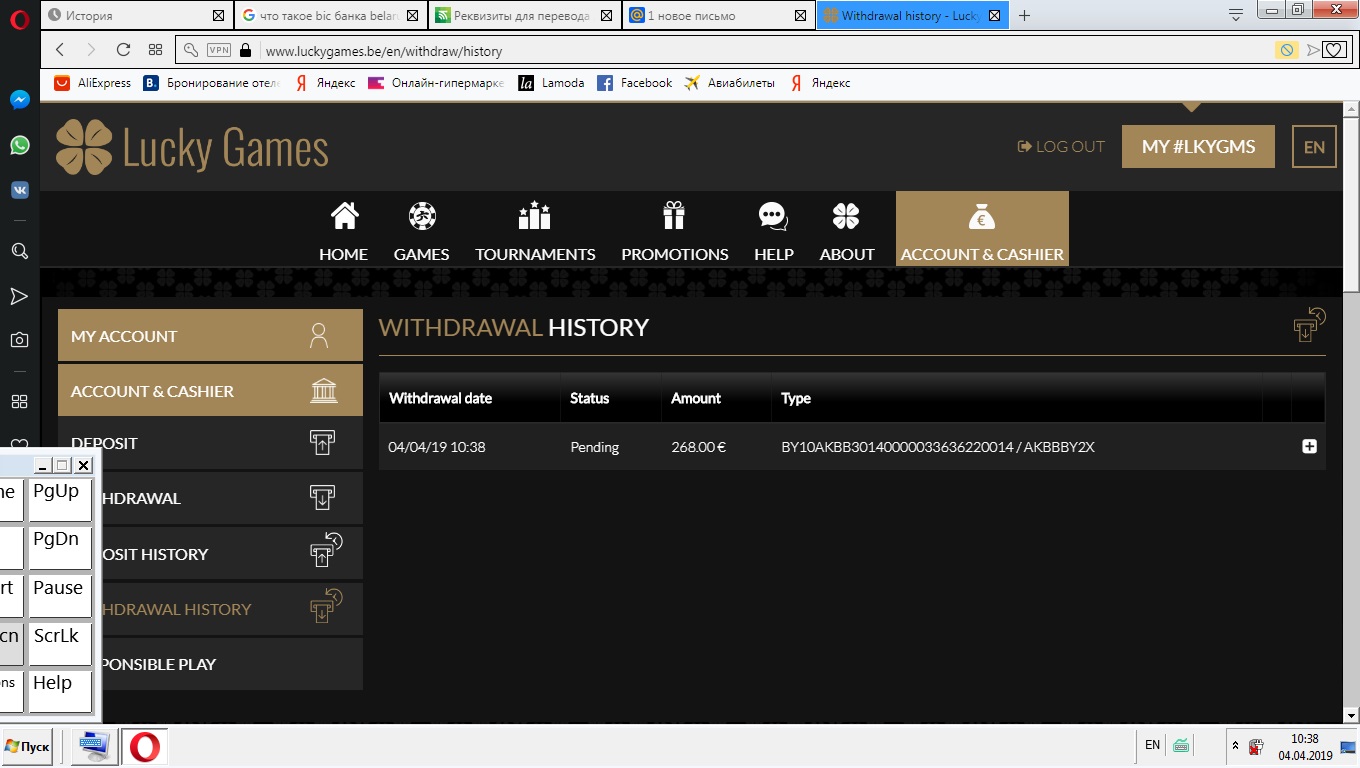This screenshot has height=768, width=1360.
Task: Expand the pending withdrawal row details
Action: 1309,447
